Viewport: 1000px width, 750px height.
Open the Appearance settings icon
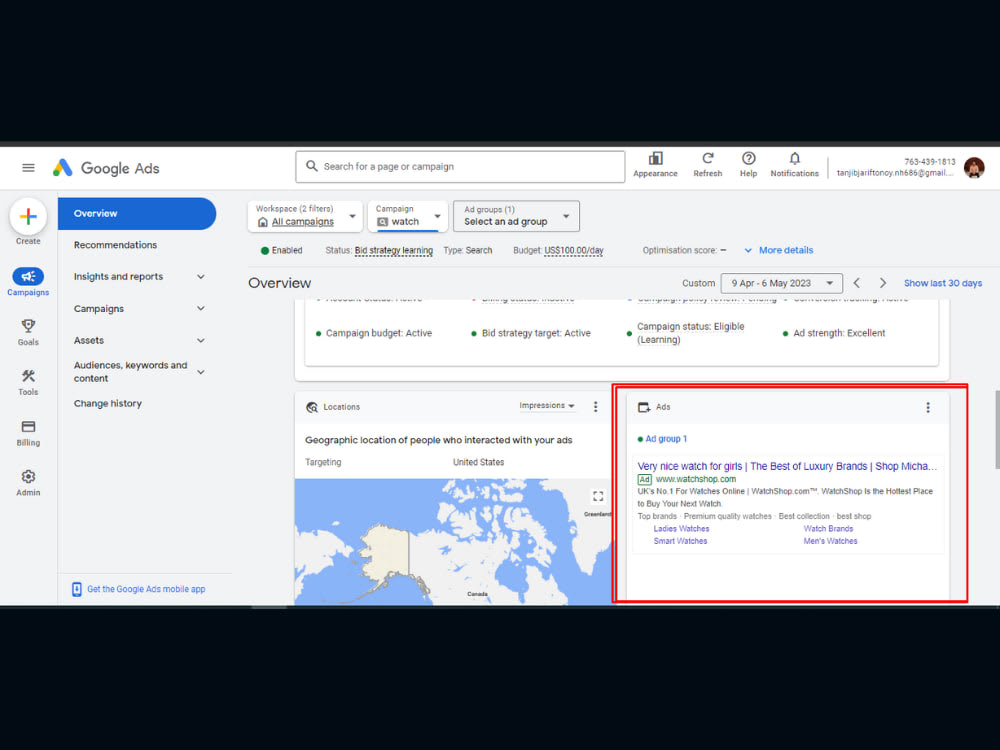point(655,159)
